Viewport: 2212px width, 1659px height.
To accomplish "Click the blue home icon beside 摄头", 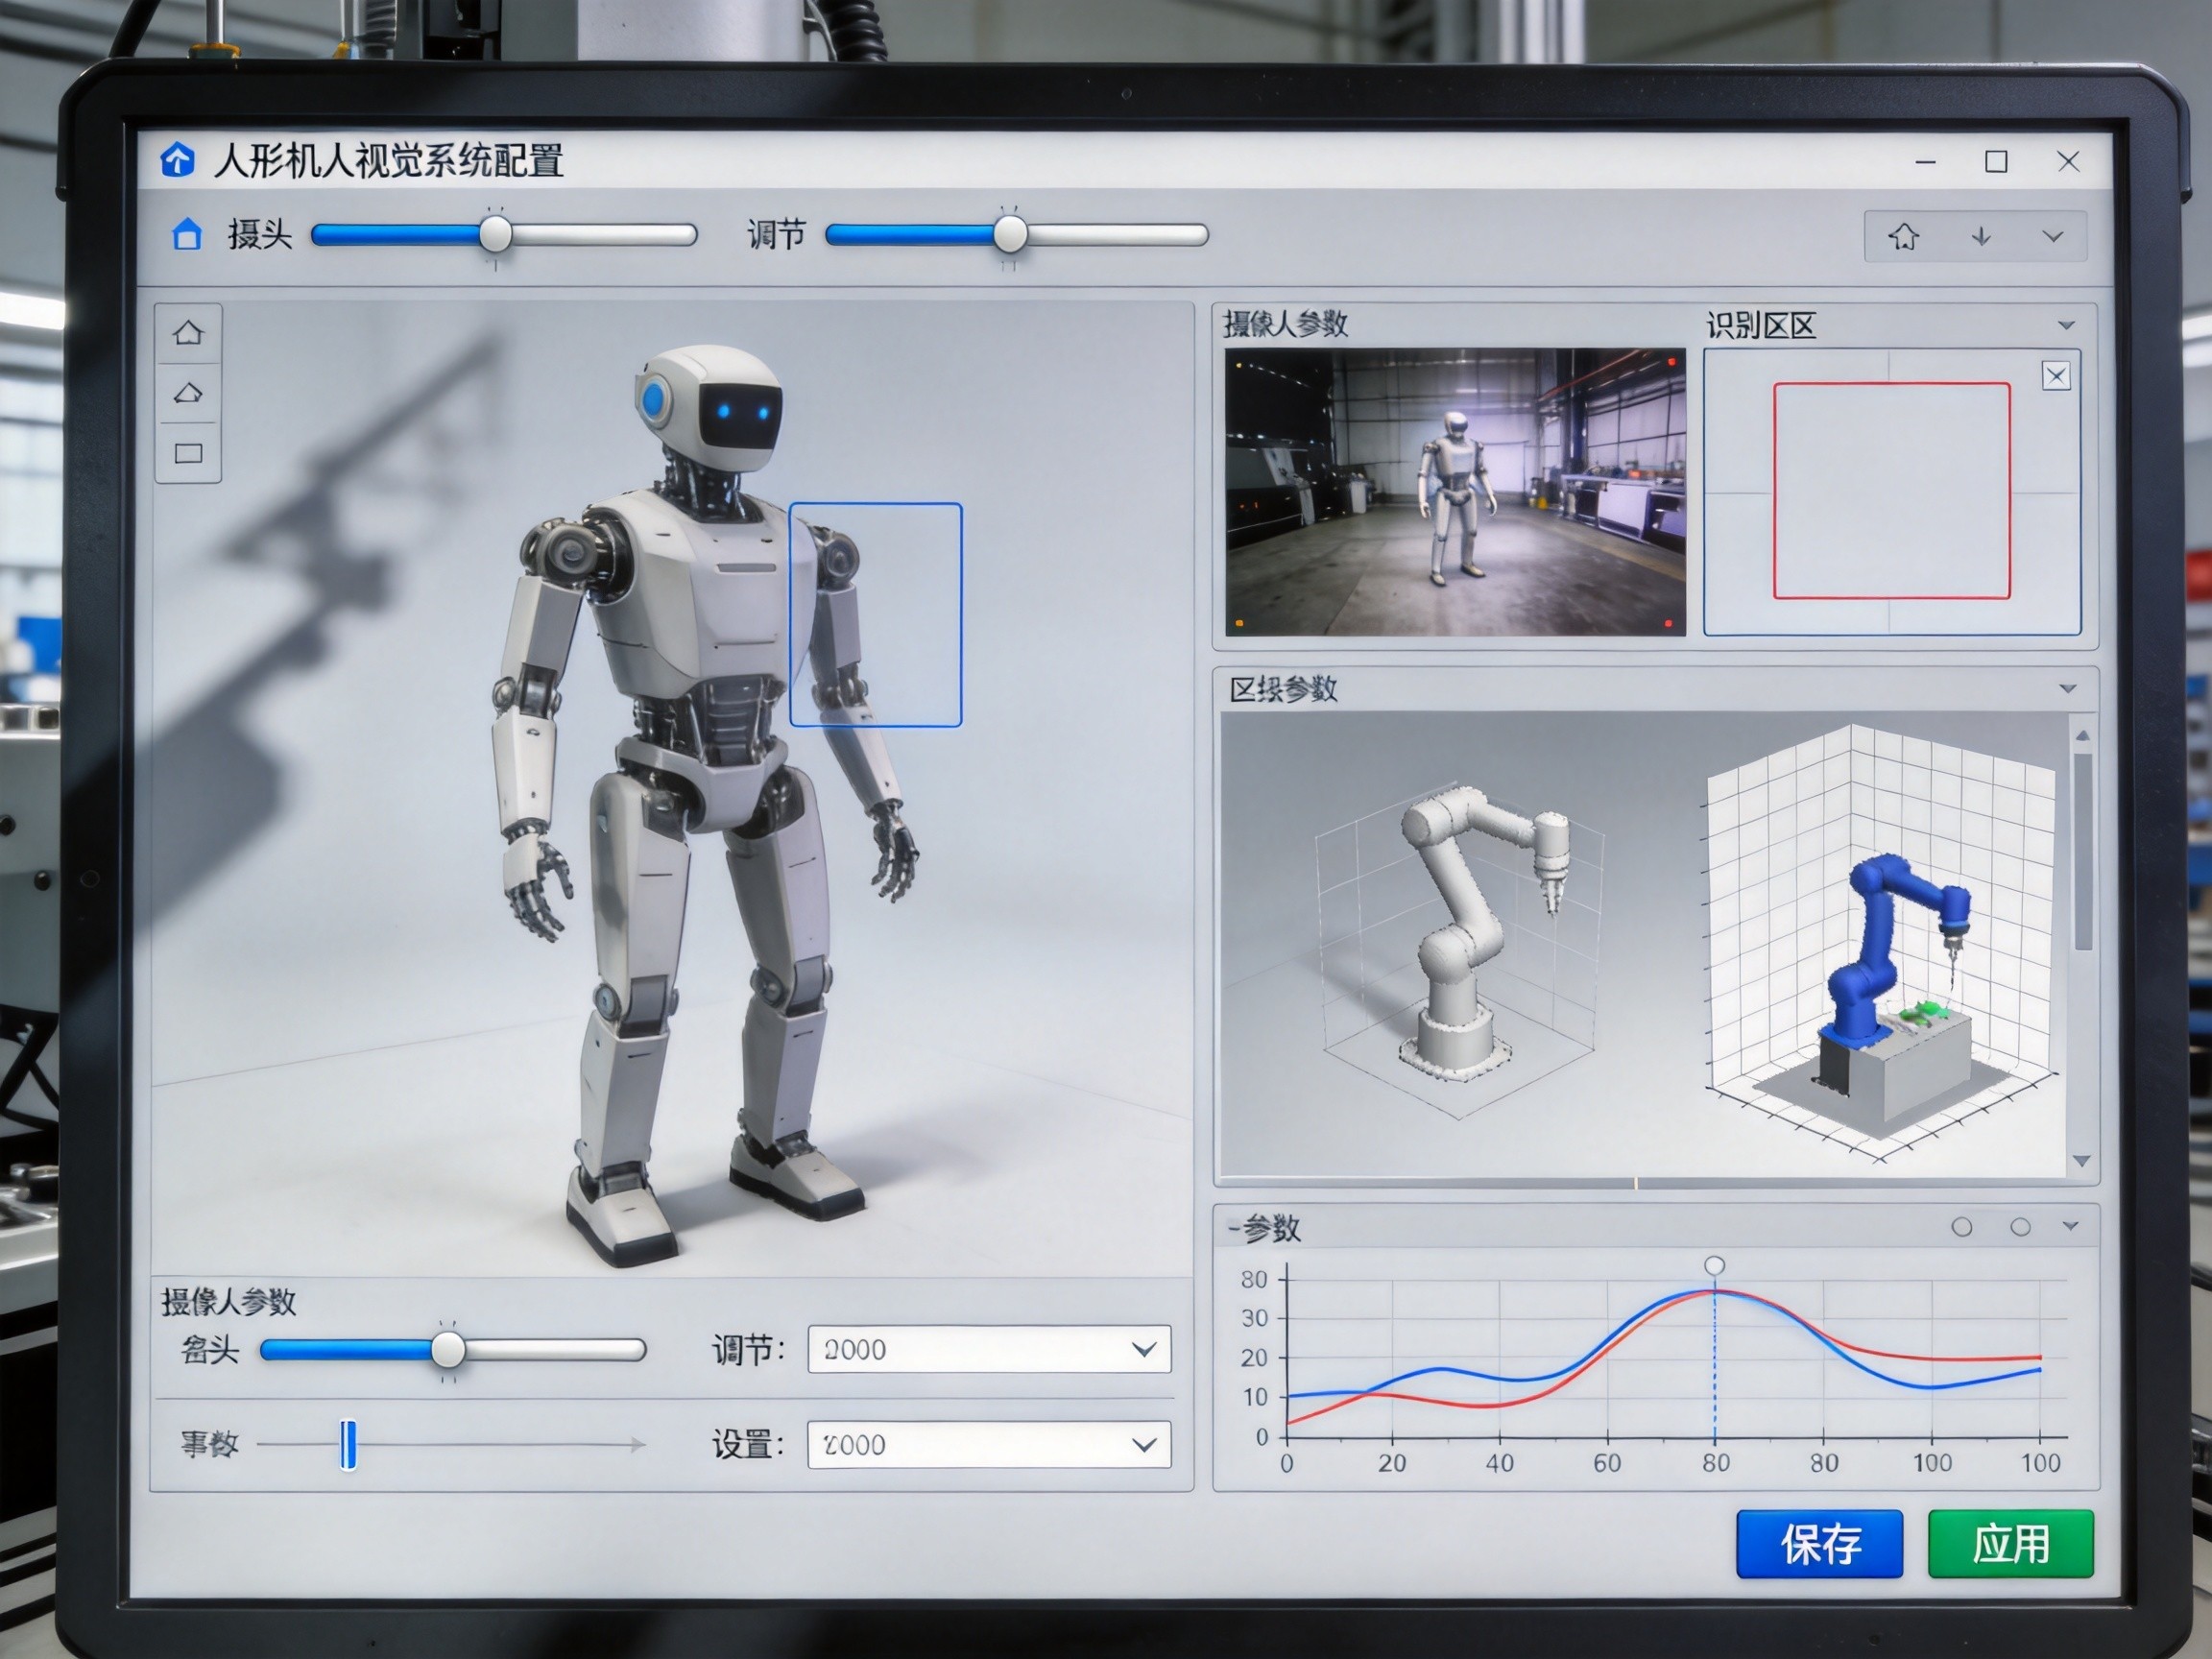I will click(x=187, y=235).
